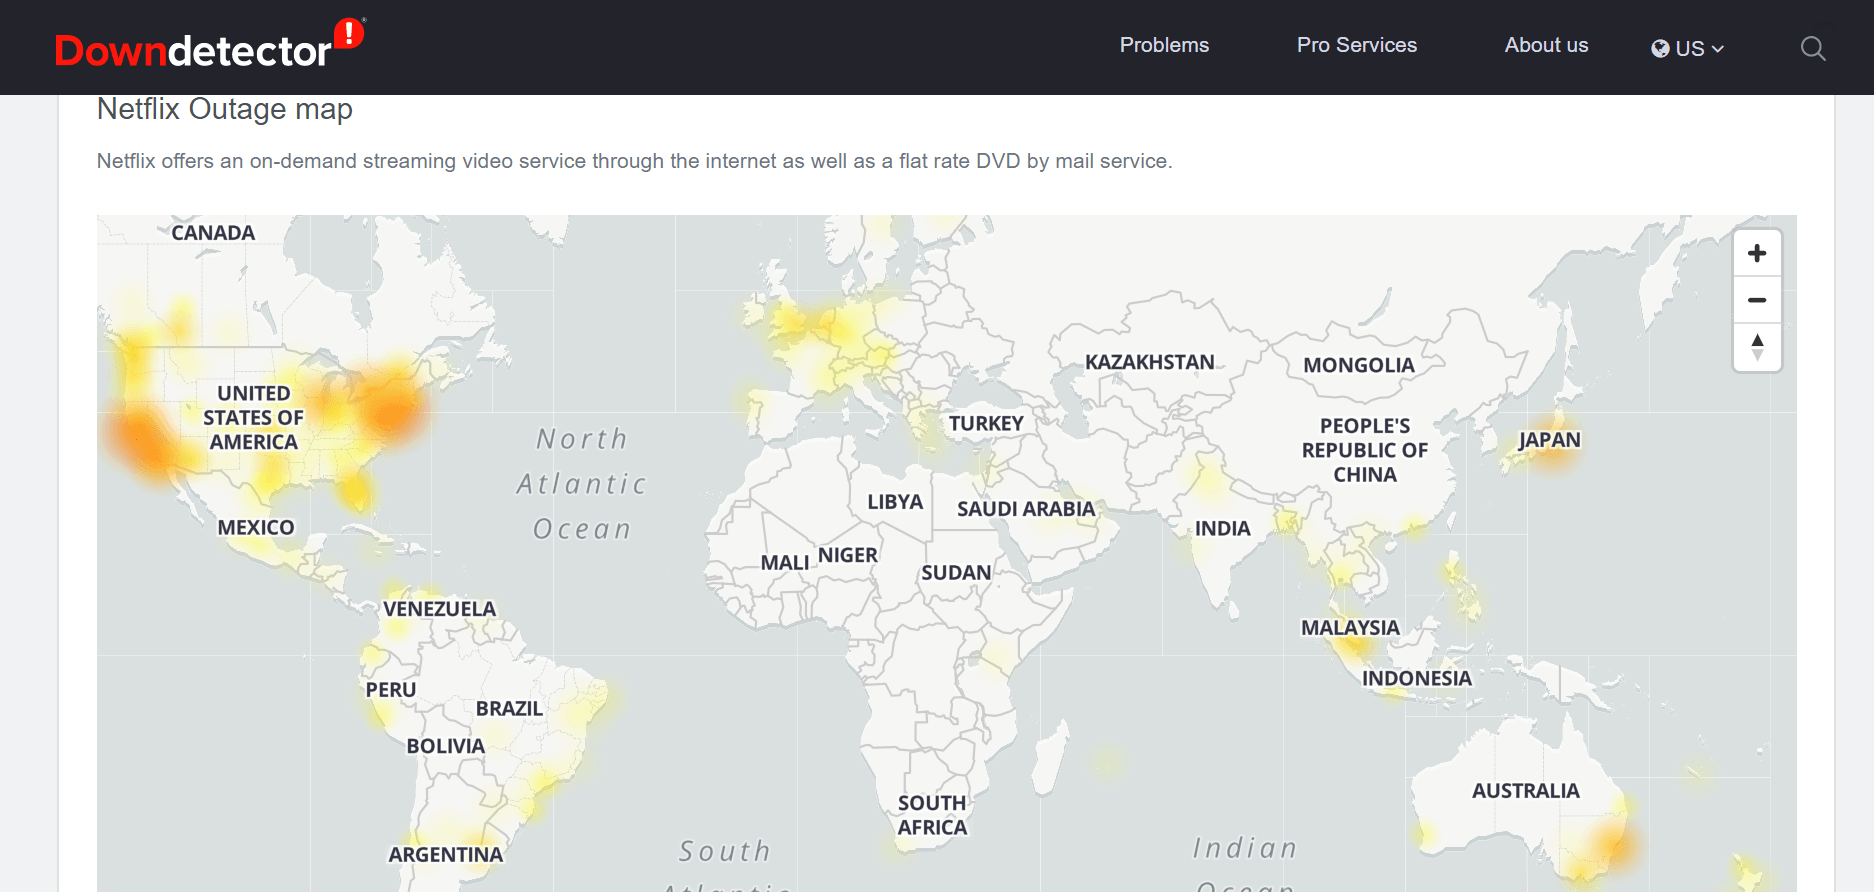Click the Malaysia map label

[1350, 628]
